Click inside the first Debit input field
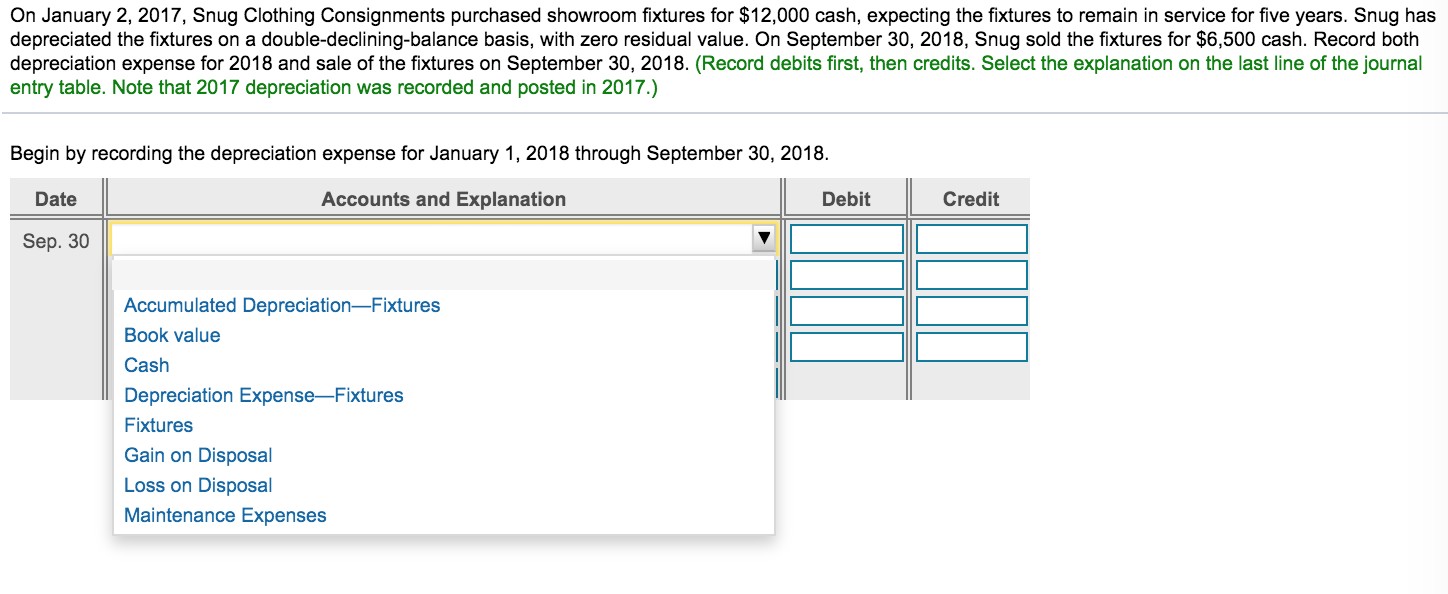 pos(846,238)
